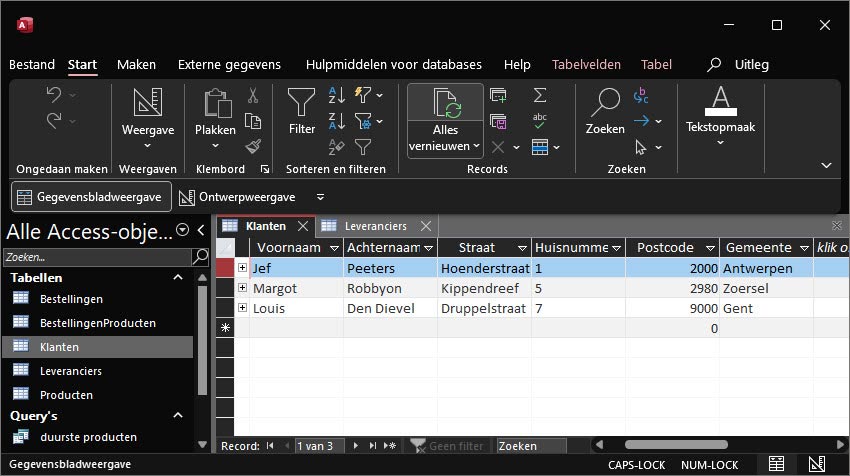Image resolution: width=850 pixels, height=476 pixels.
Task: Click the Cut scissors icon
Action: (x=253, y=95)
